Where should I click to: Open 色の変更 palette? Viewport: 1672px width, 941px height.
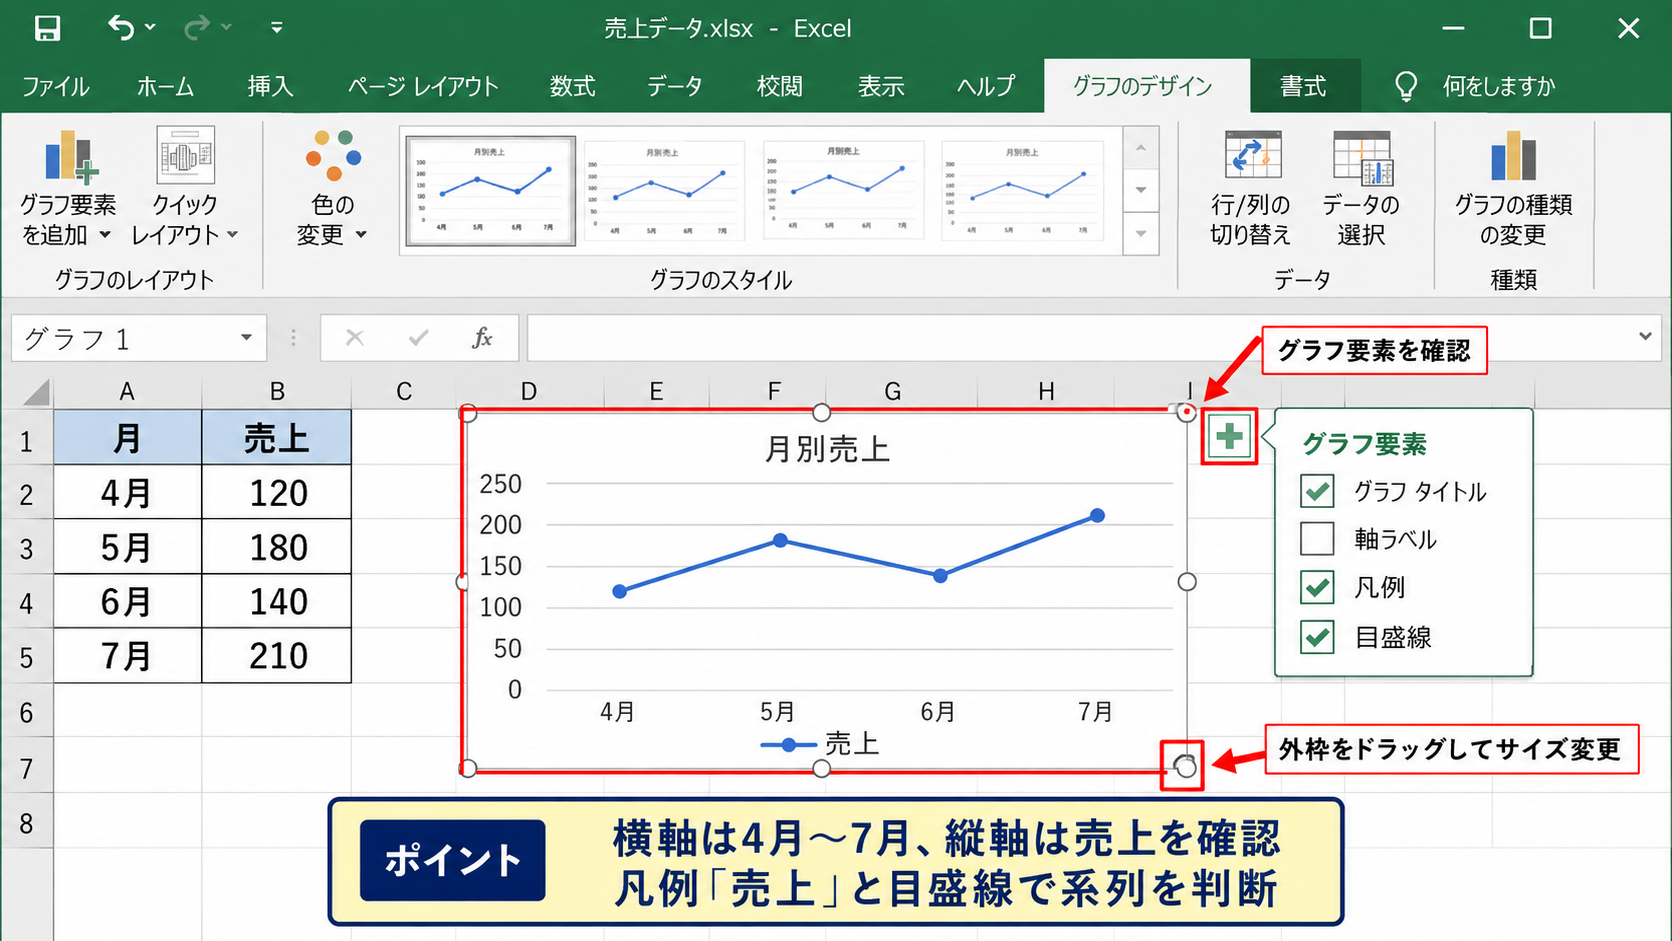pyautogui.click(x=332, y=188)
